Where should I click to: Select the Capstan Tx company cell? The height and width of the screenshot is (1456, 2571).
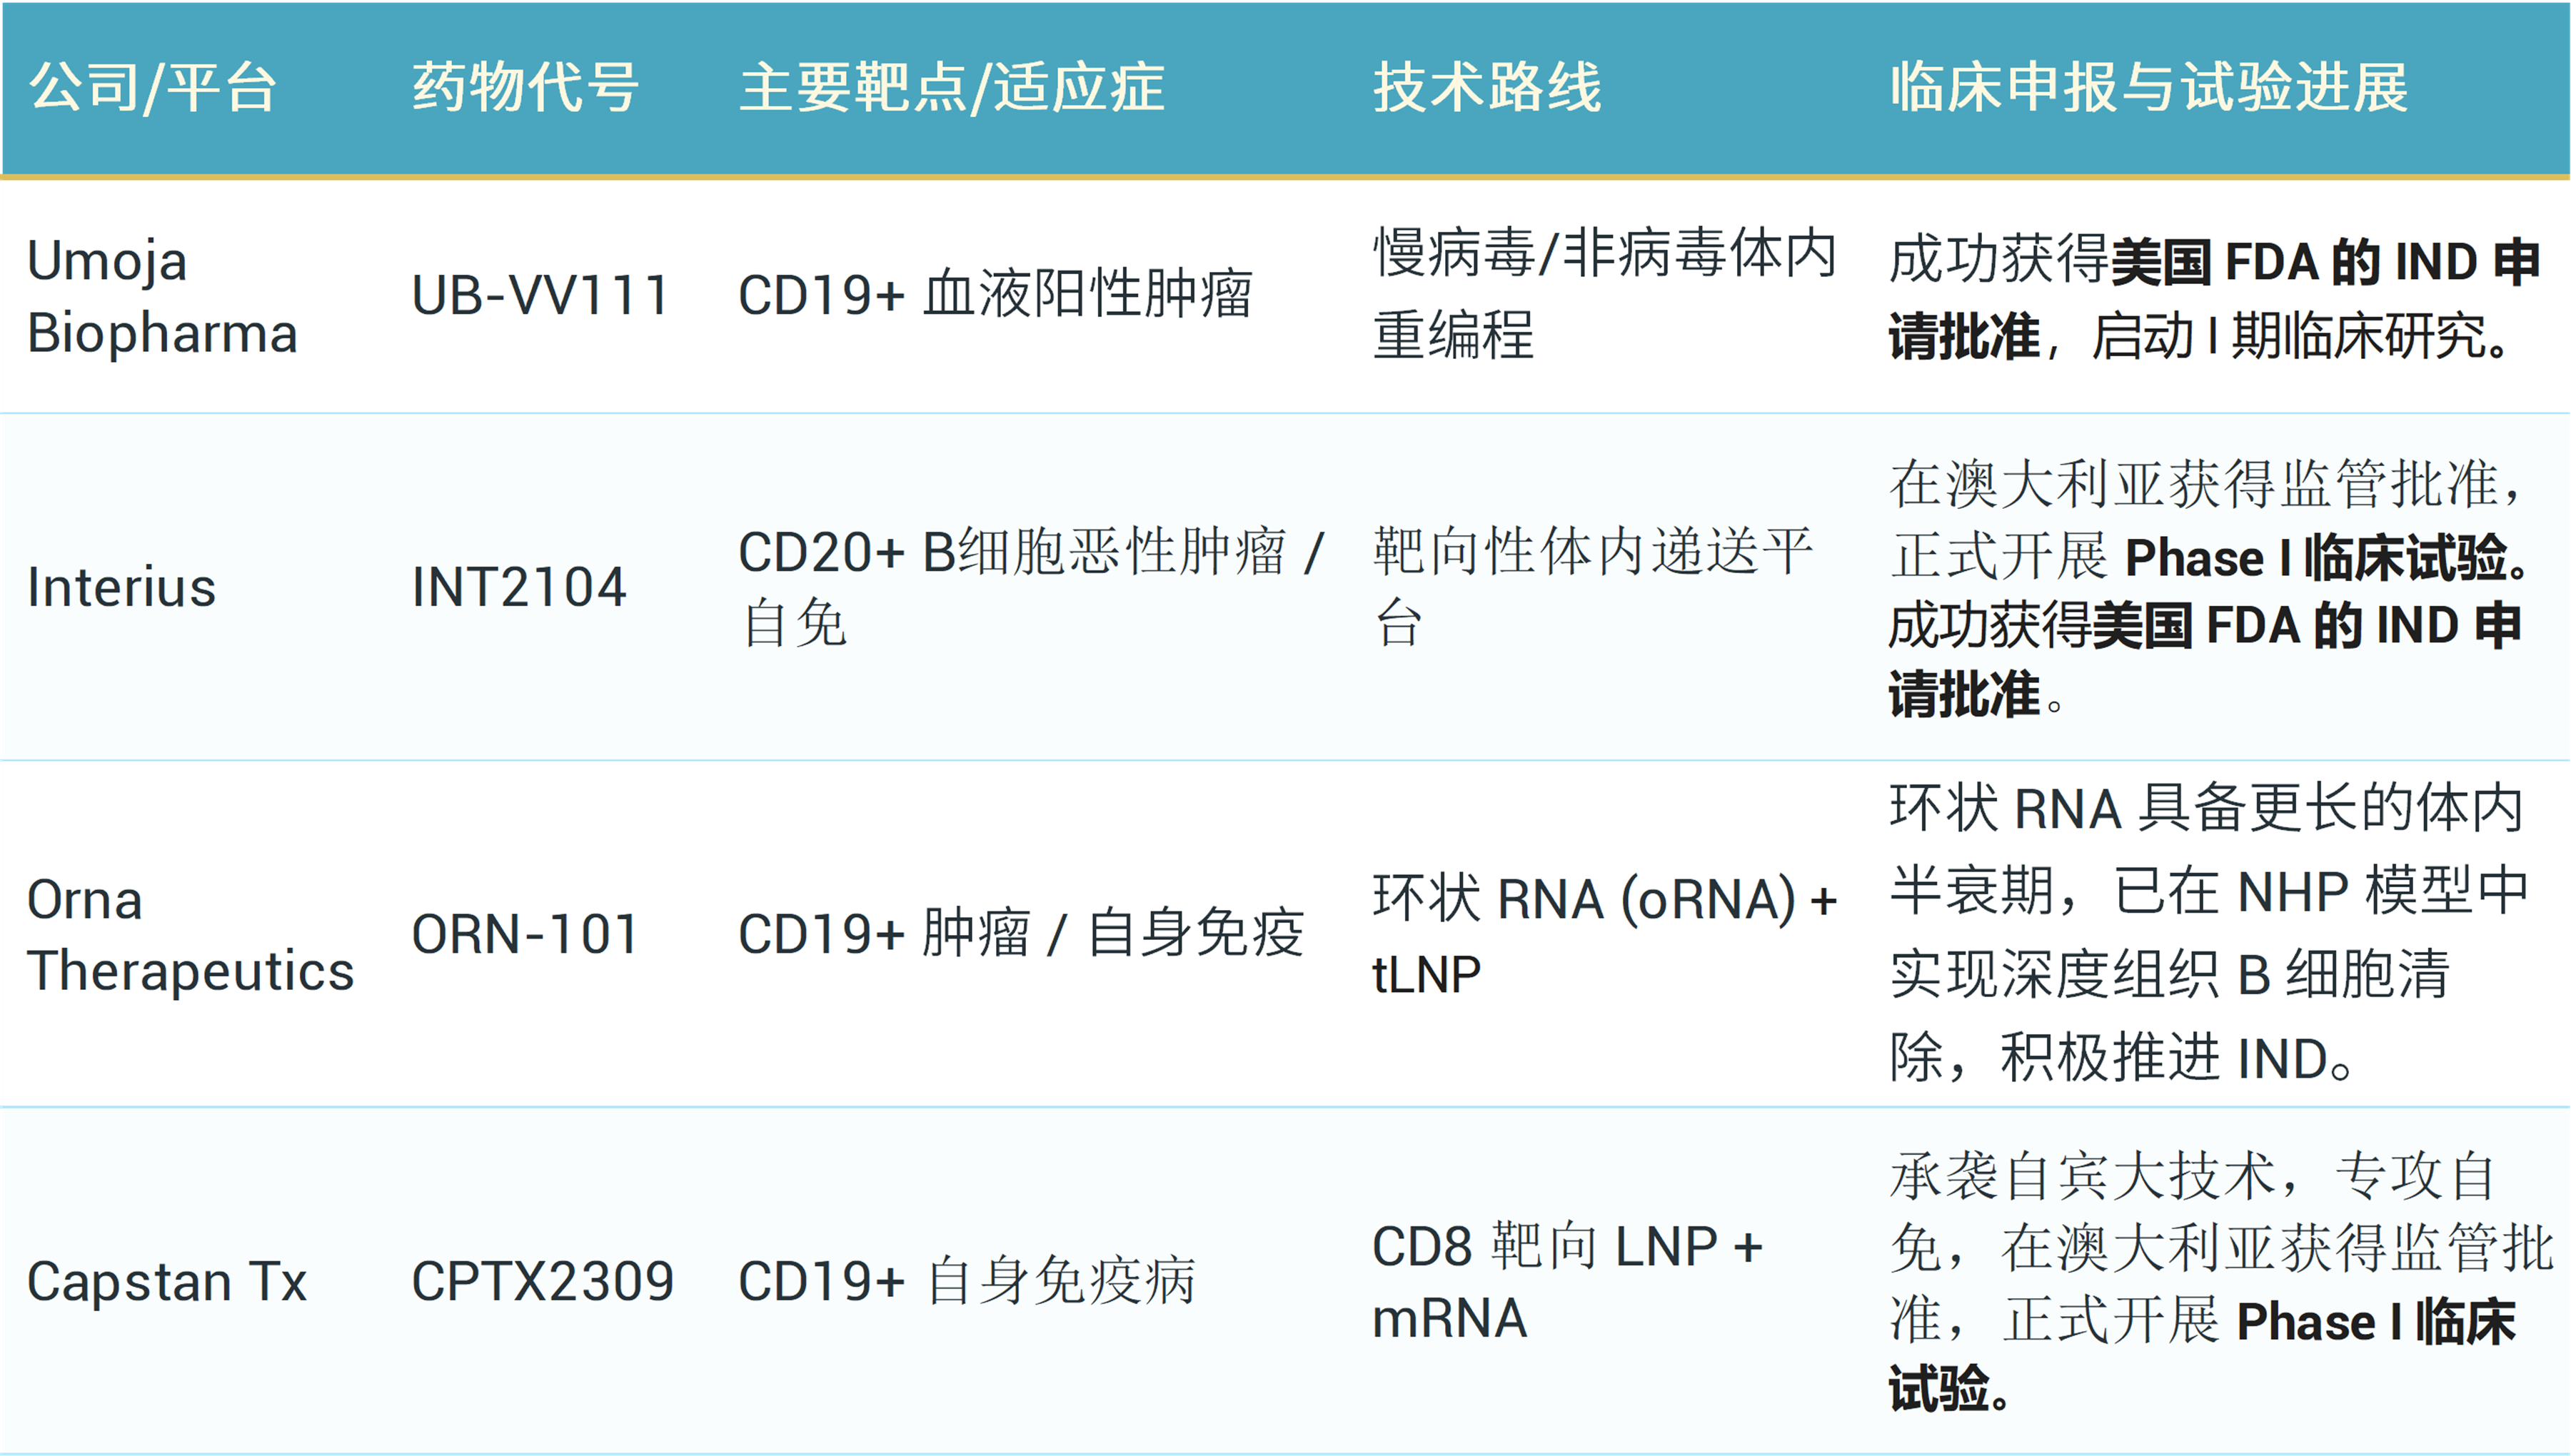coord(166,1282)
